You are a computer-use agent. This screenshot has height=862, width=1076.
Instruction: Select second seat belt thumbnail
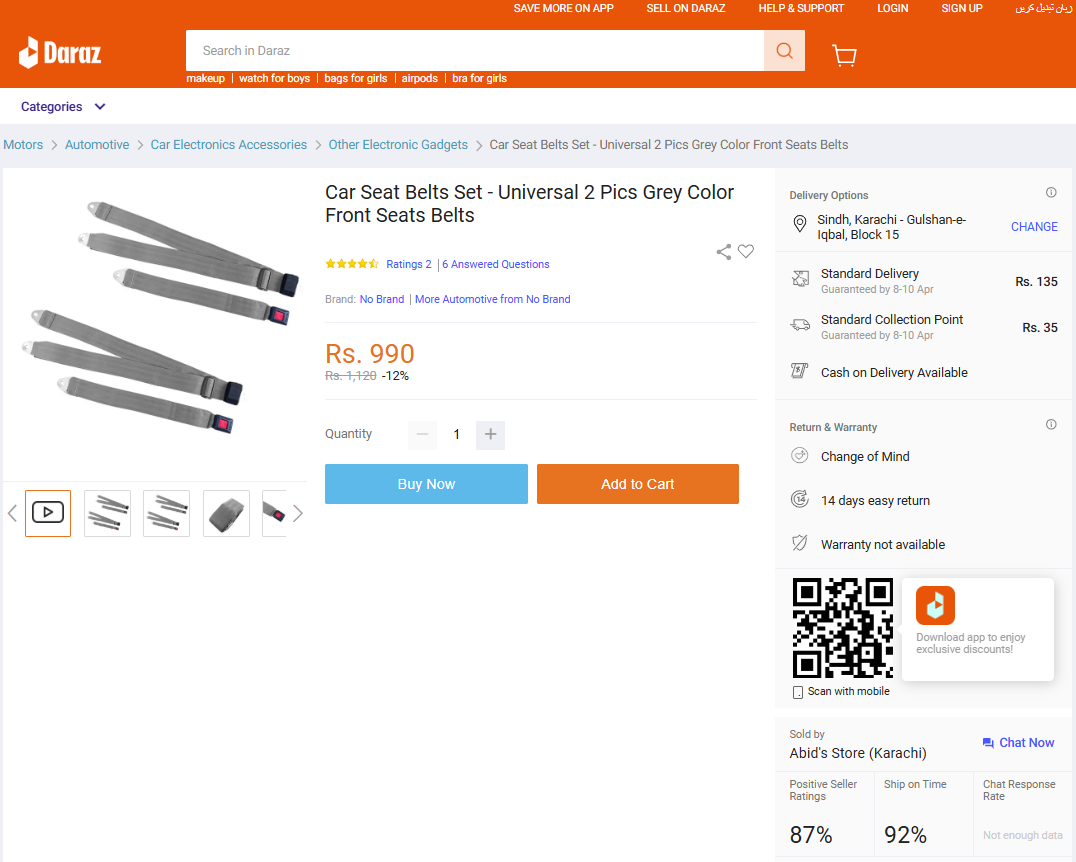(x=107, y=513)
